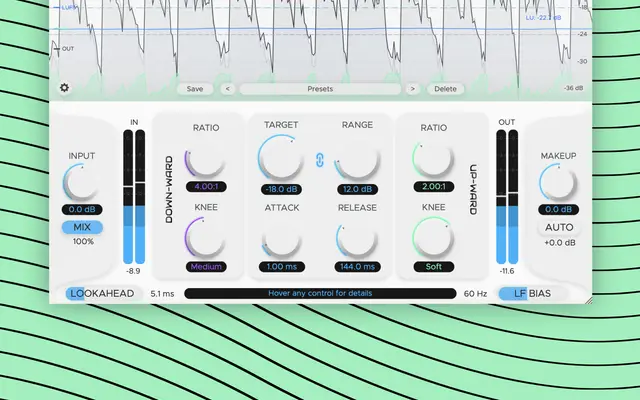Toggle the LF BIAS switch
Viewport: 640px width, 400px height.
(x=532, y=293)
